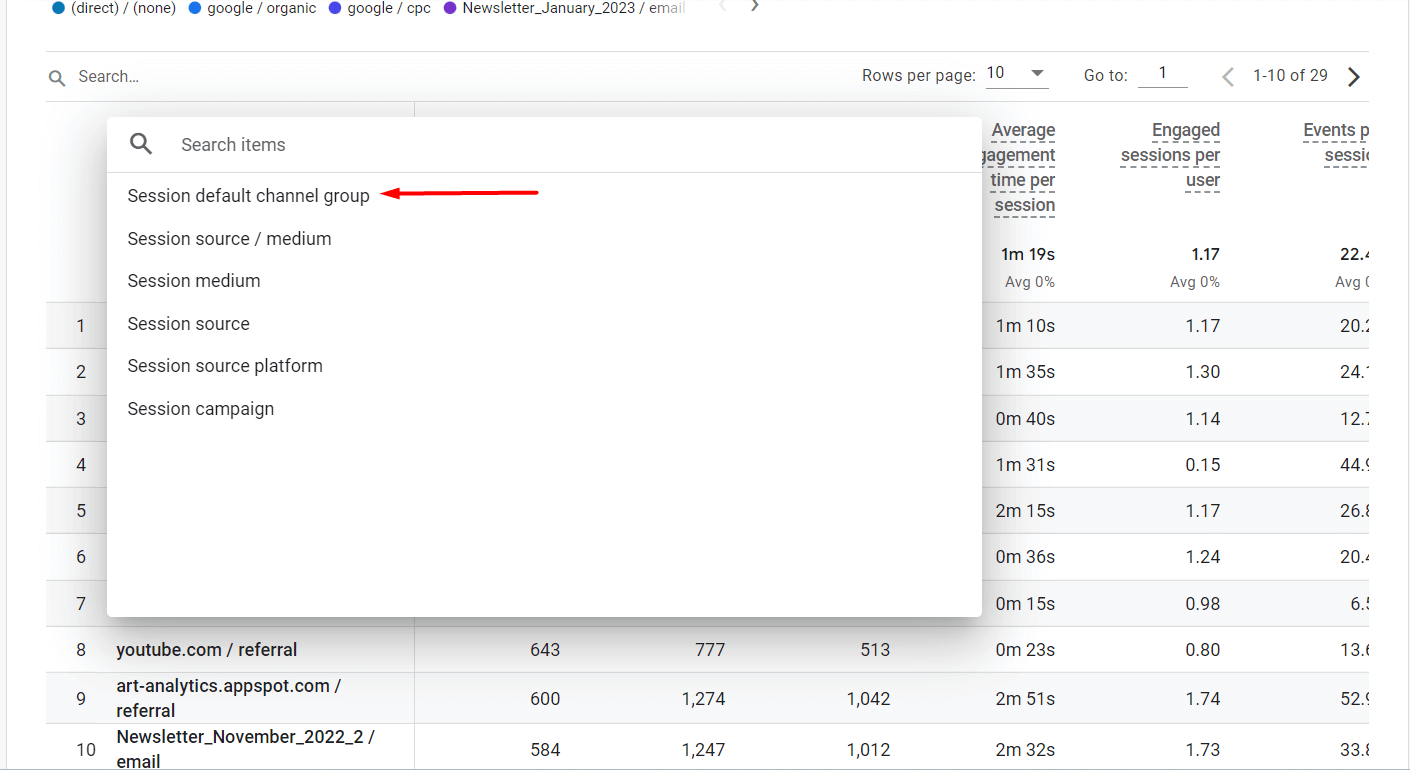Click the left arrow beside the legend chips
The height and width of the screenshot is (770, 1410).
[722, 5]
